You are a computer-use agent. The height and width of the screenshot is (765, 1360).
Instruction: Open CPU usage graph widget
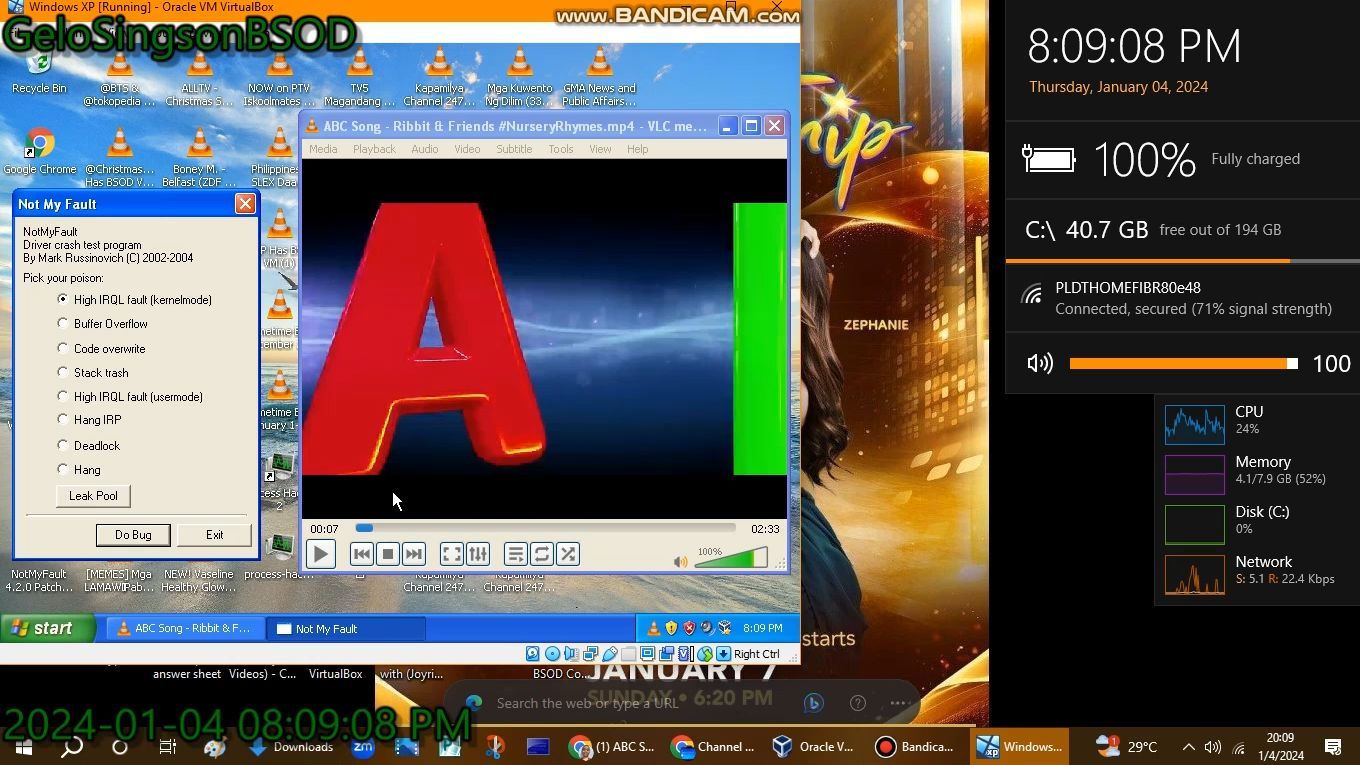pyautogui.click(x=1194, y=424)
